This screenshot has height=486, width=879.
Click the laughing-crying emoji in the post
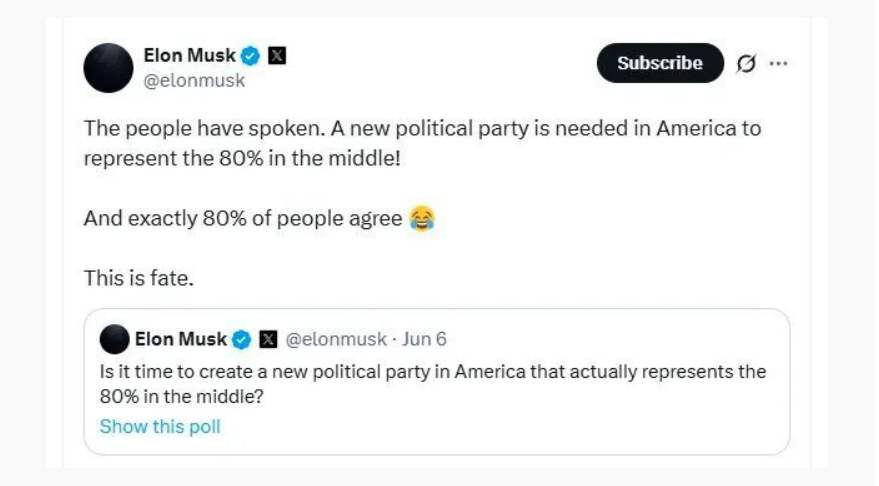point(421,219)
